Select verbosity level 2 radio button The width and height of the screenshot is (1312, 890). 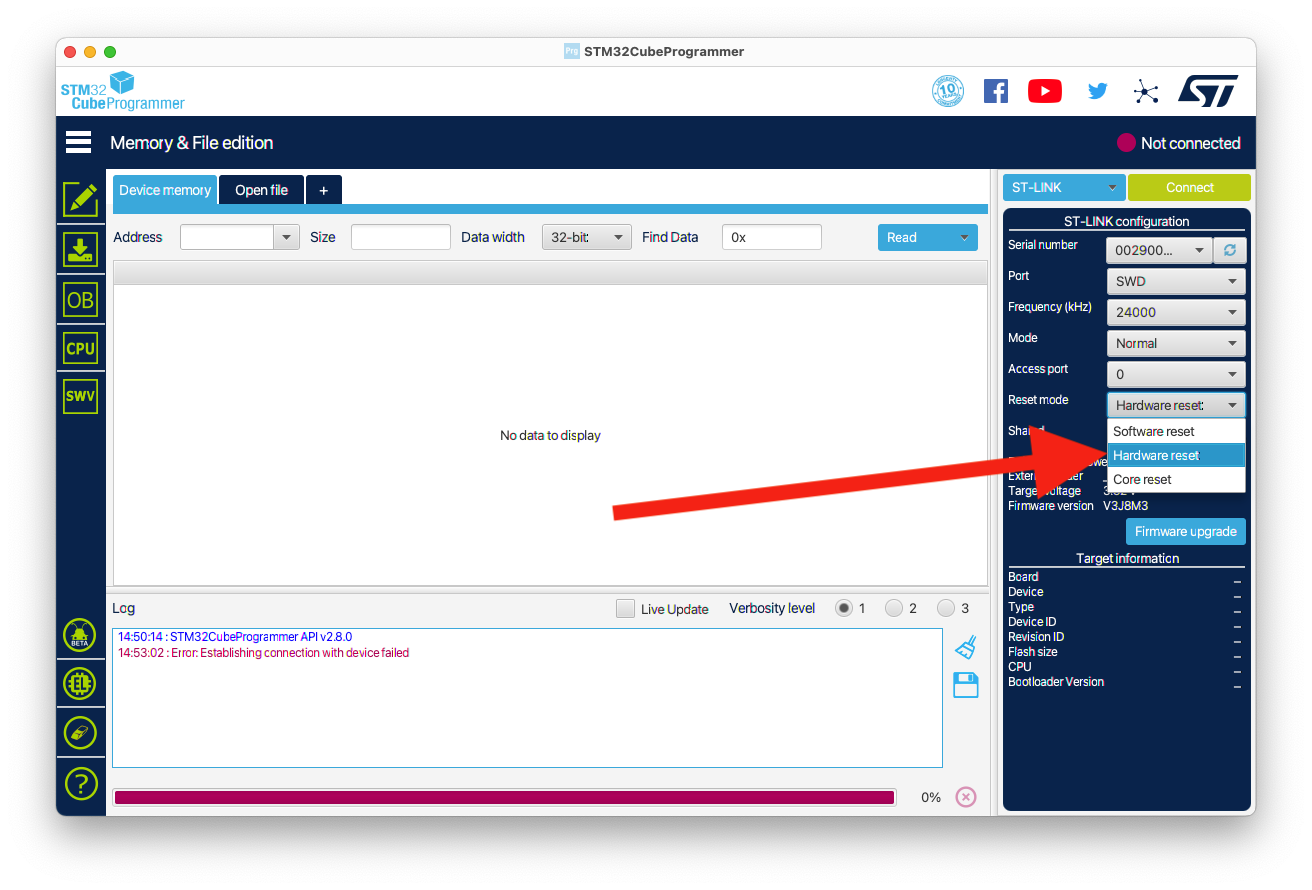[x=894, y=608]
